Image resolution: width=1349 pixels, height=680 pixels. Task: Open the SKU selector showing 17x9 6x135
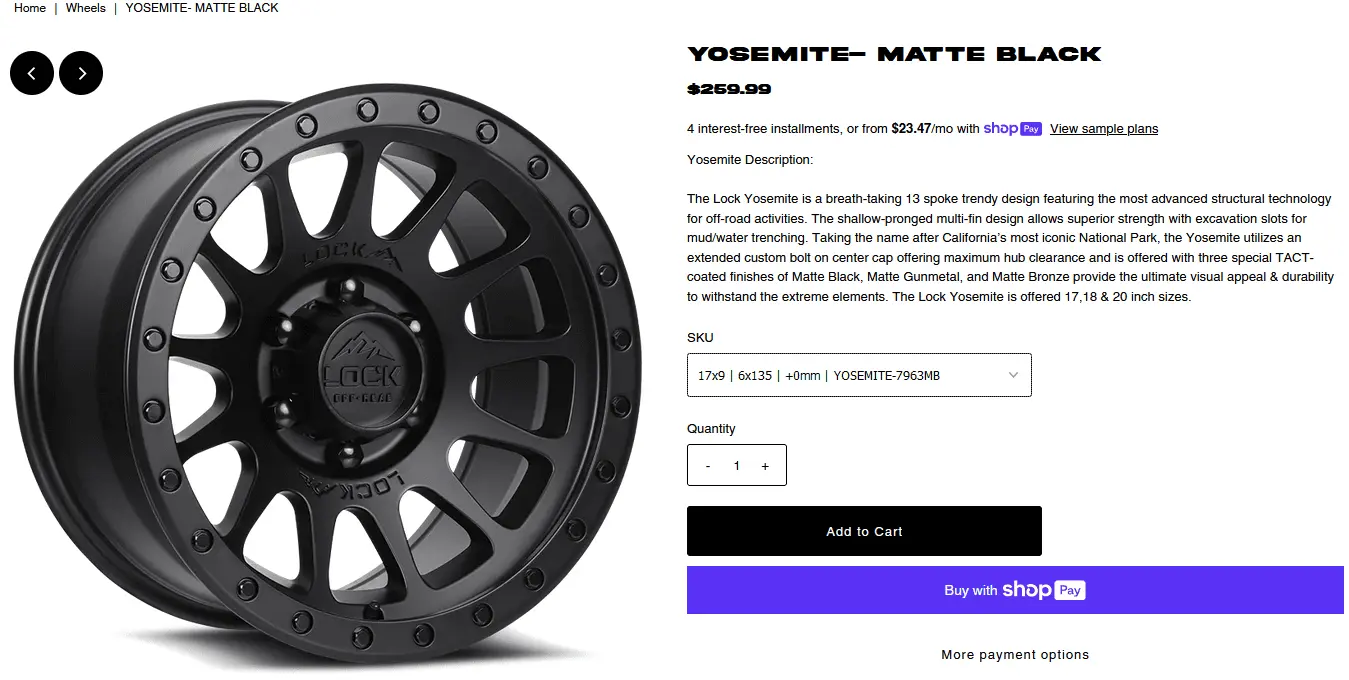859,375
